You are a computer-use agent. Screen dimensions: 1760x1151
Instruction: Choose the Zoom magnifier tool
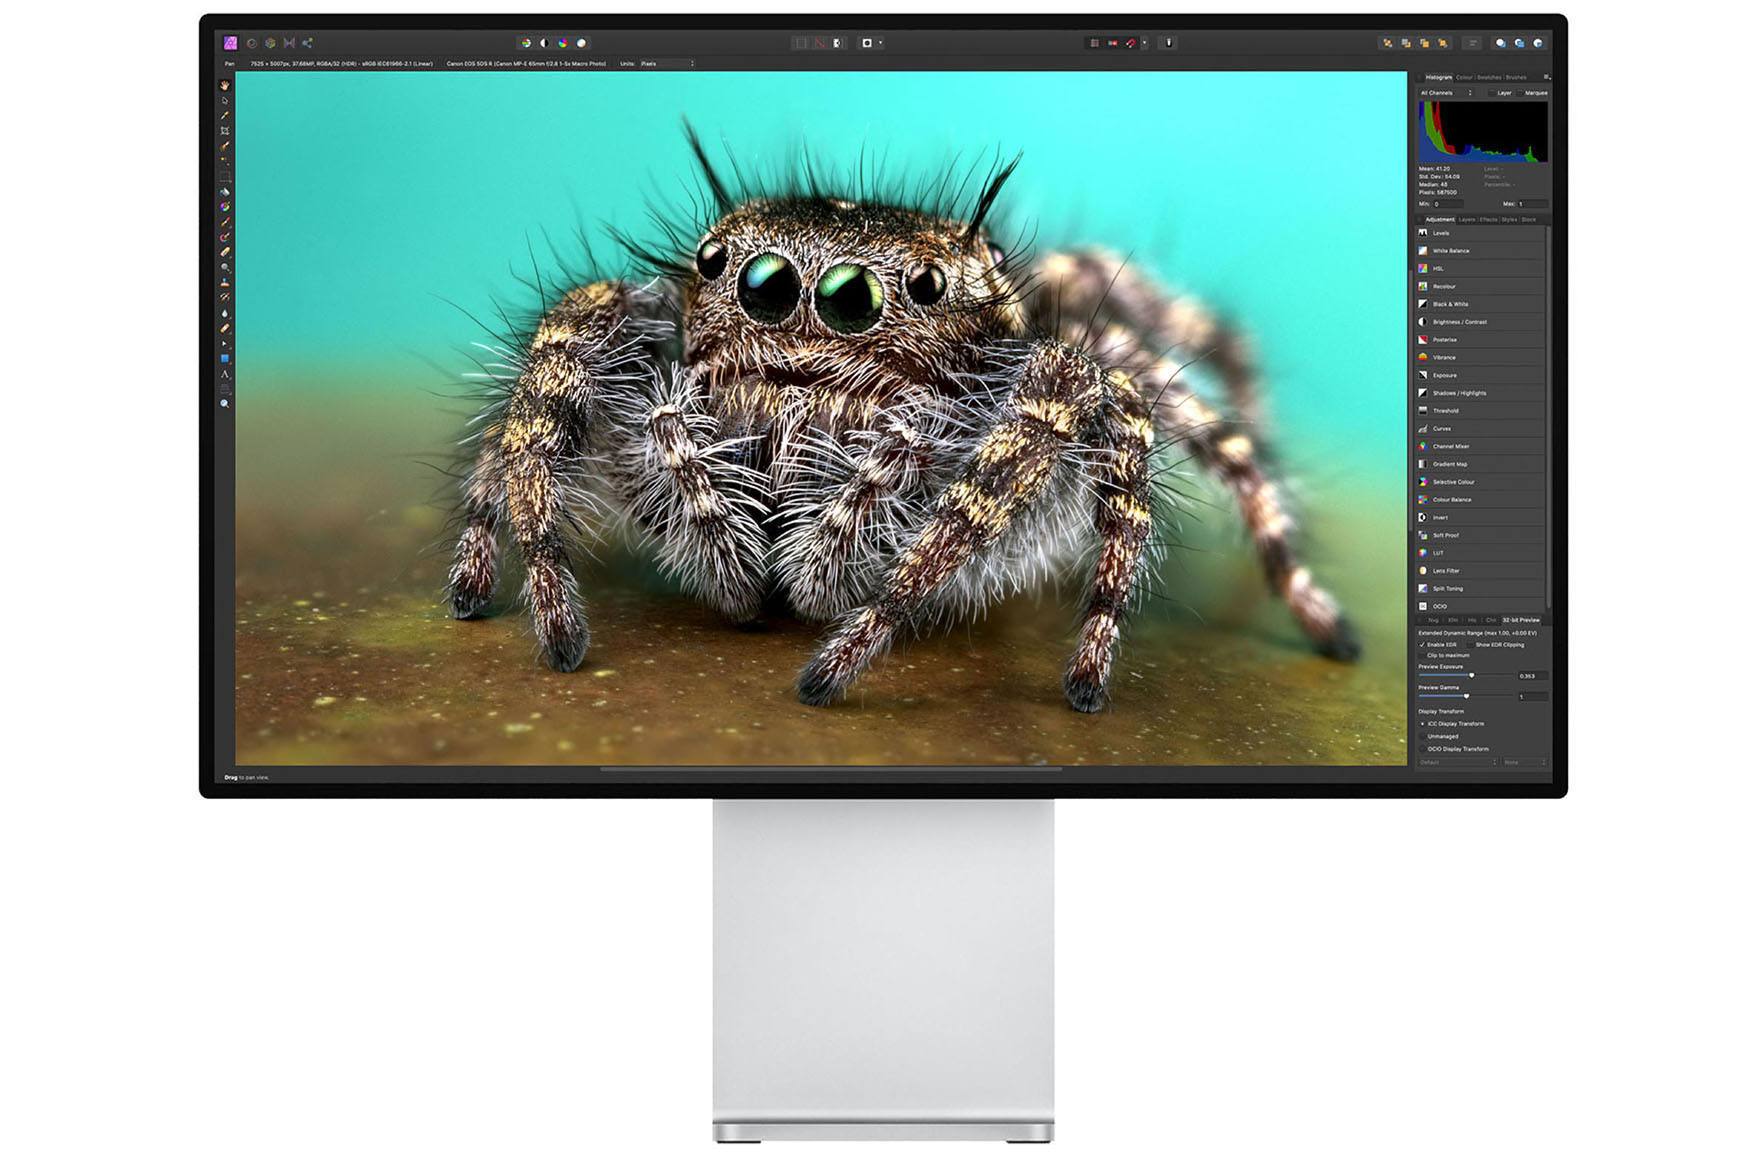(225, 404)
